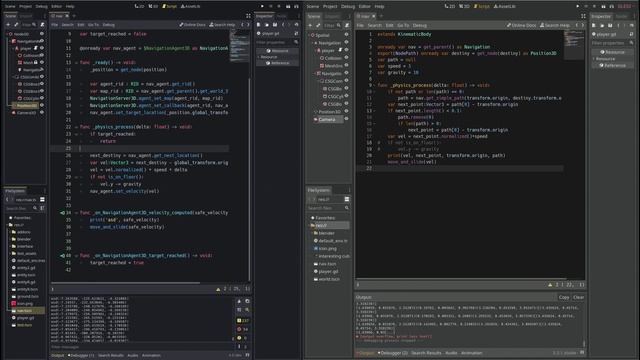Screen dimensions: 640x360
Task: Click the instance scene link icon in right window's Scene dock
Action: (318, 25)
